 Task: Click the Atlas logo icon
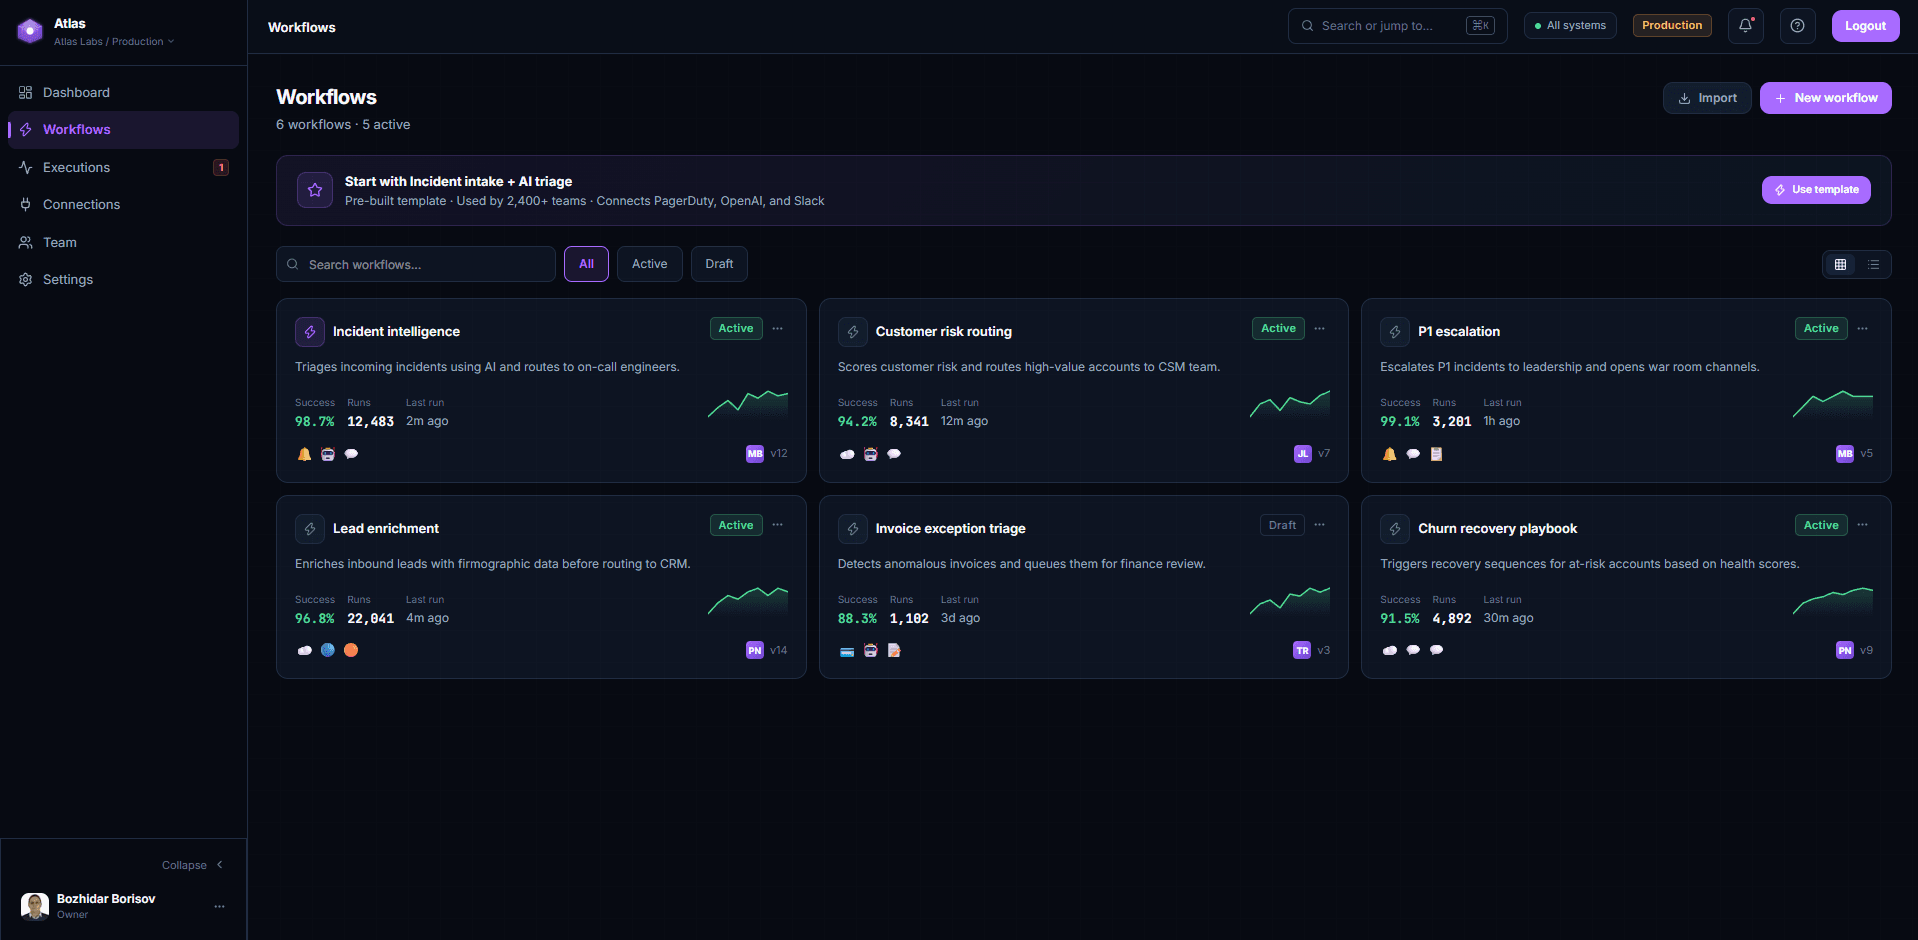click(30, 32)
